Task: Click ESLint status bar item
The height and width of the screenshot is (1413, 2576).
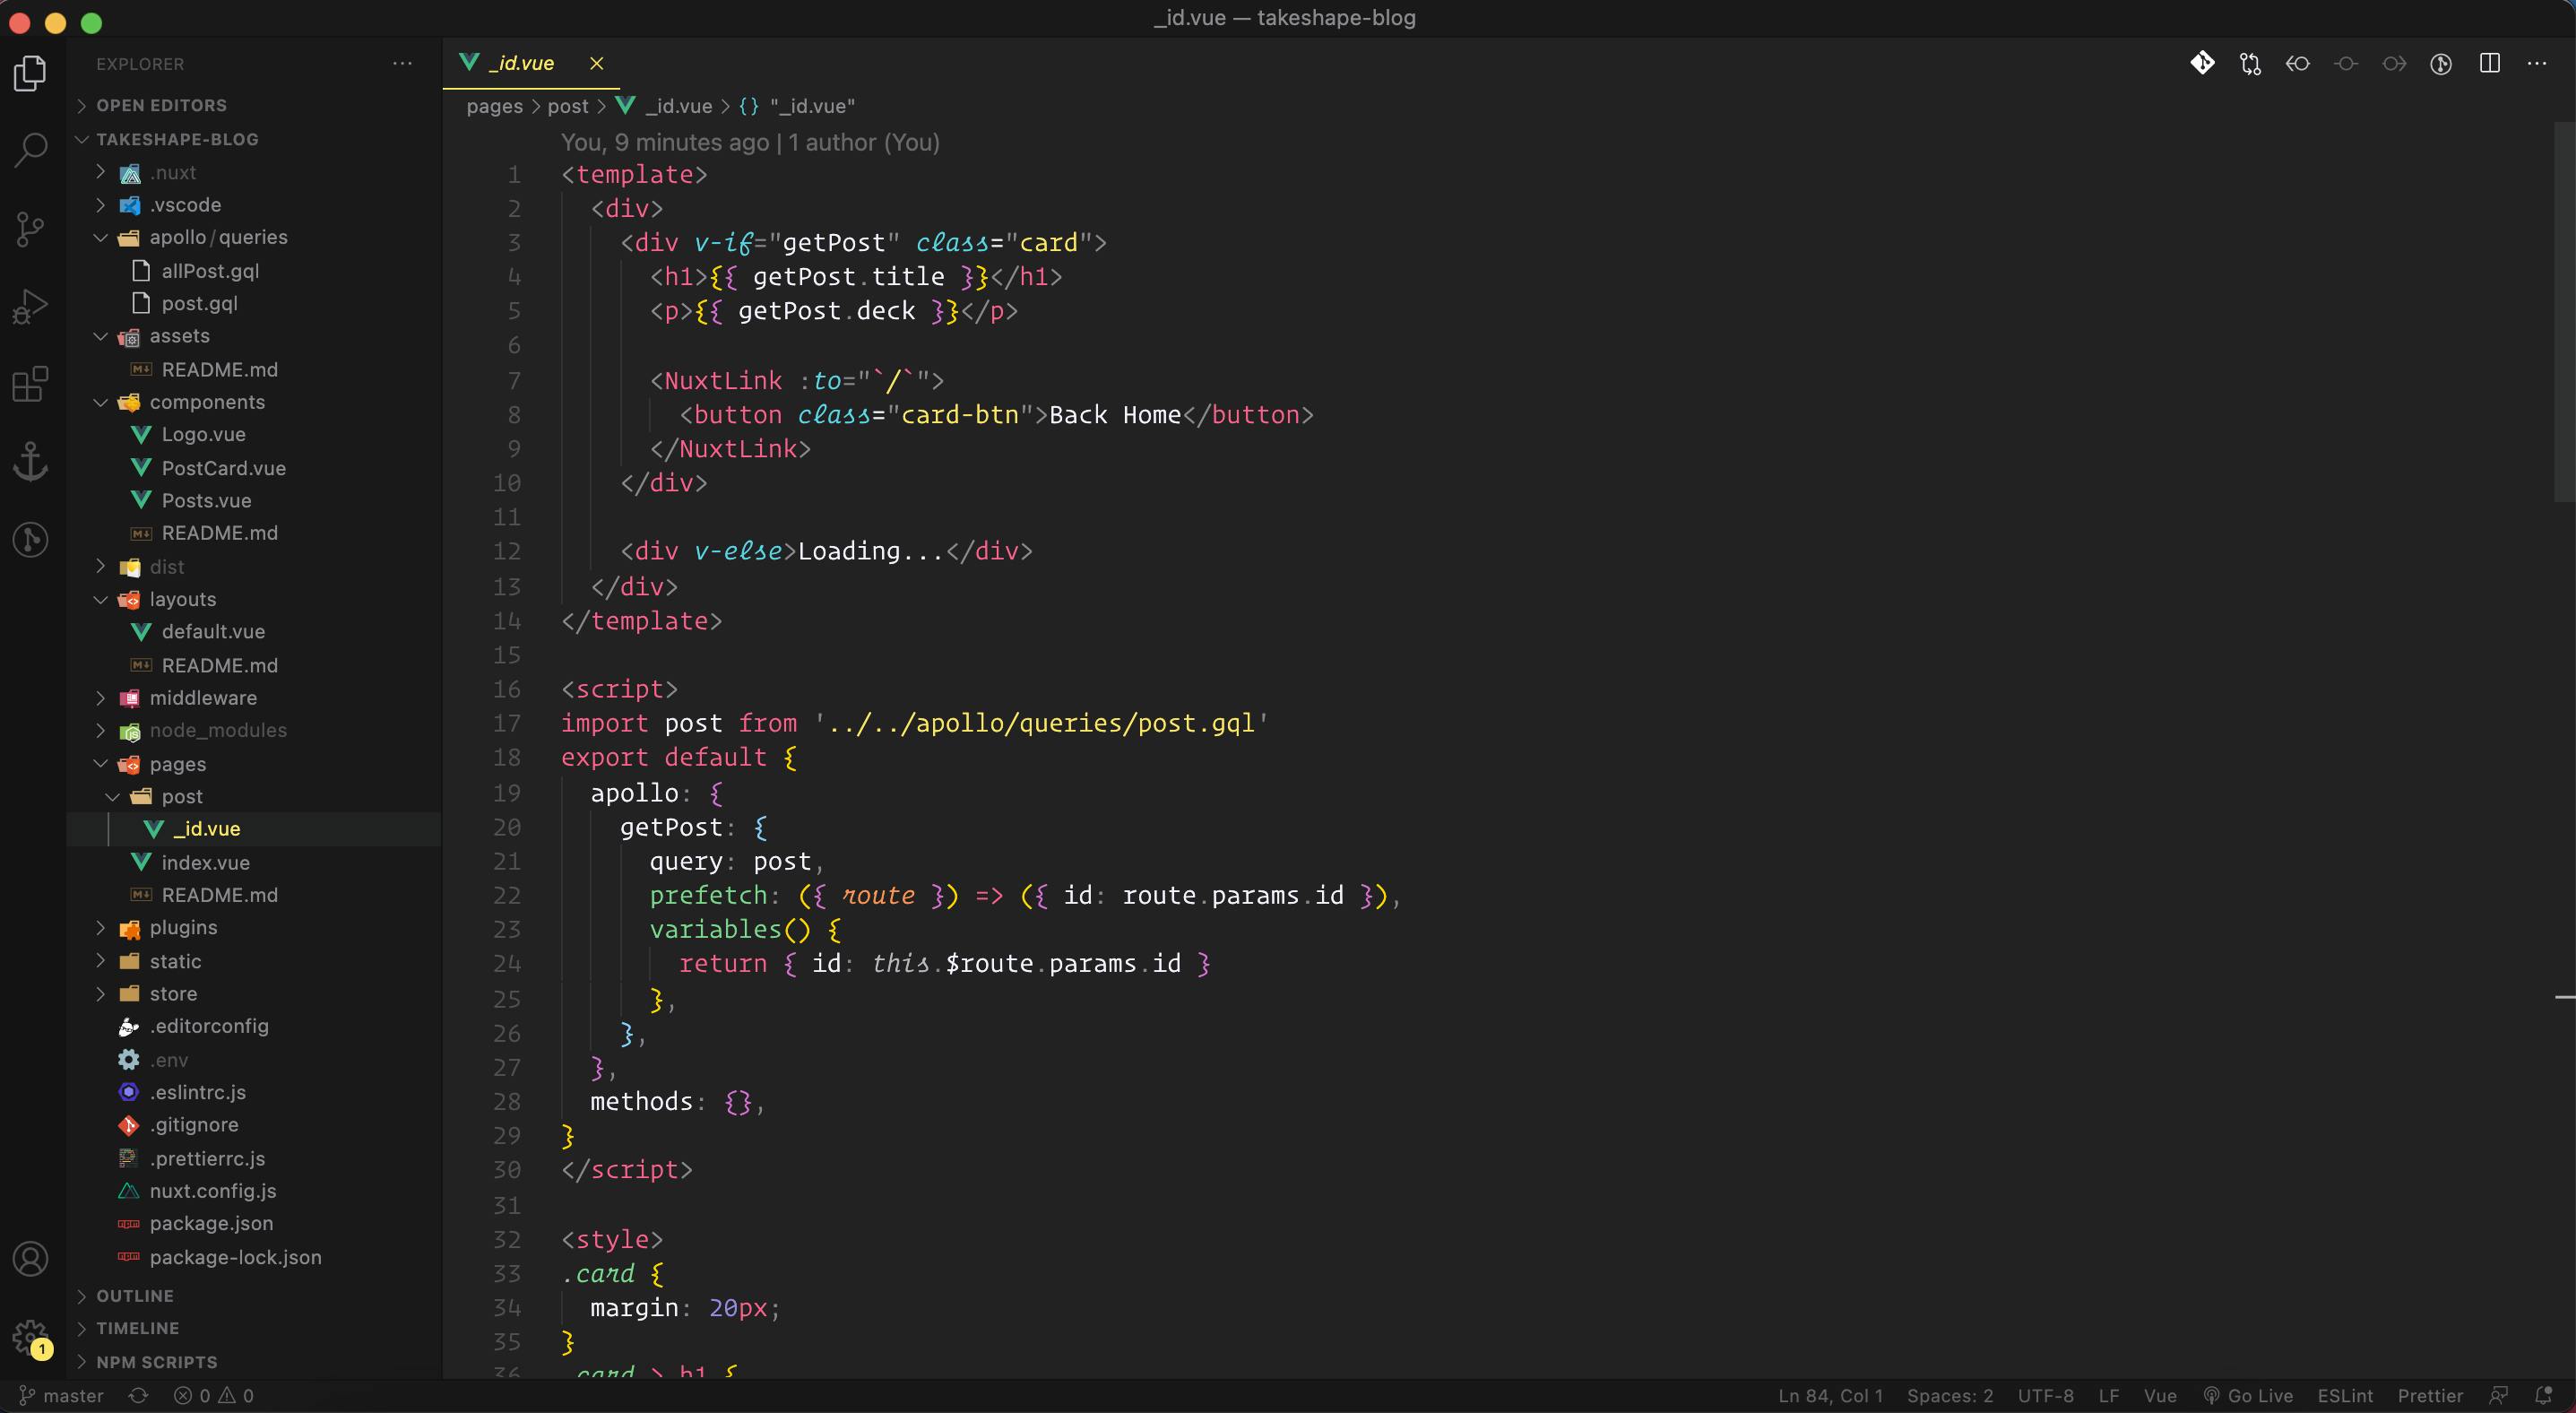Action: click(x=2345, y=1396)
